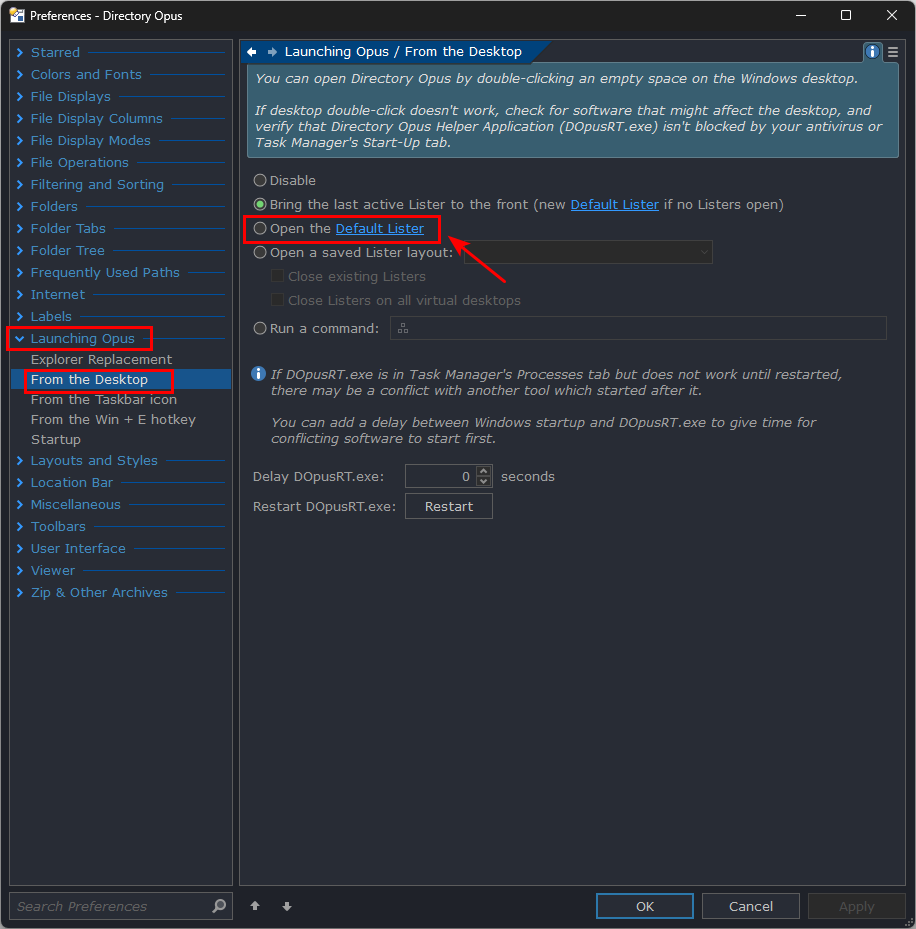Go back with the left arrow icon
Image resolution: width=916 pixels, height=929 pixels.
(x=251, y=52)
